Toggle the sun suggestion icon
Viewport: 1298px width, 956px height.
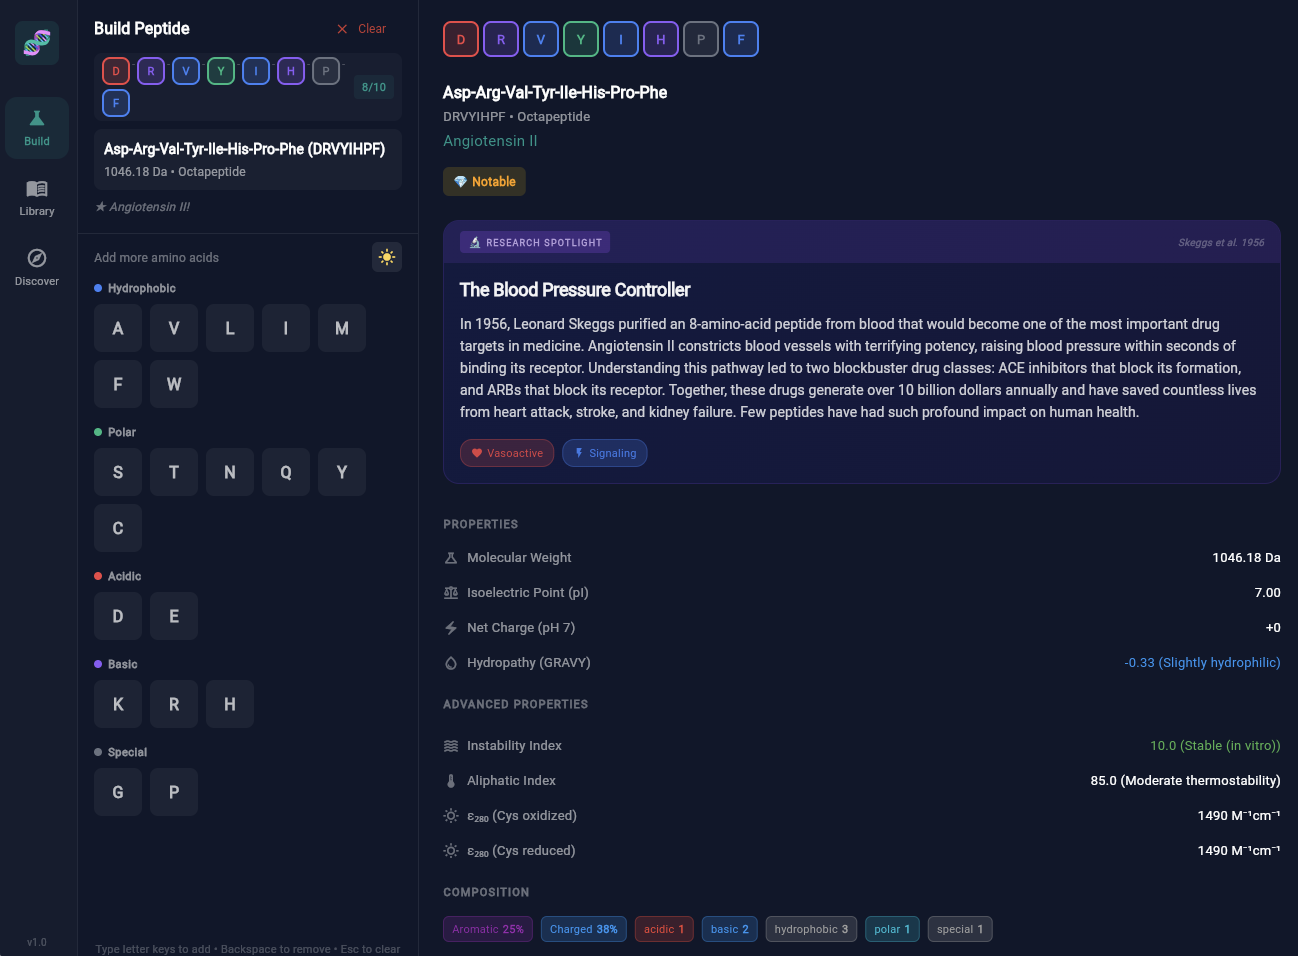pos(387,257)
